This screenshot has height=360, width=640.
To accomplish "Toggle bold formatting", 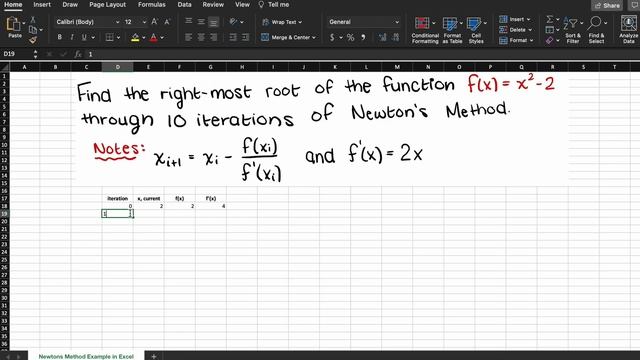I will point(60,37).
